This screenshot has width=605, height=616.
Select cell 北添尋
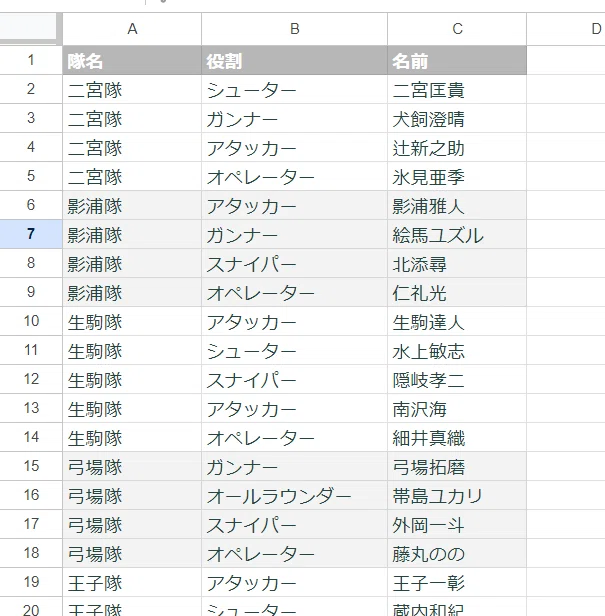457,263
